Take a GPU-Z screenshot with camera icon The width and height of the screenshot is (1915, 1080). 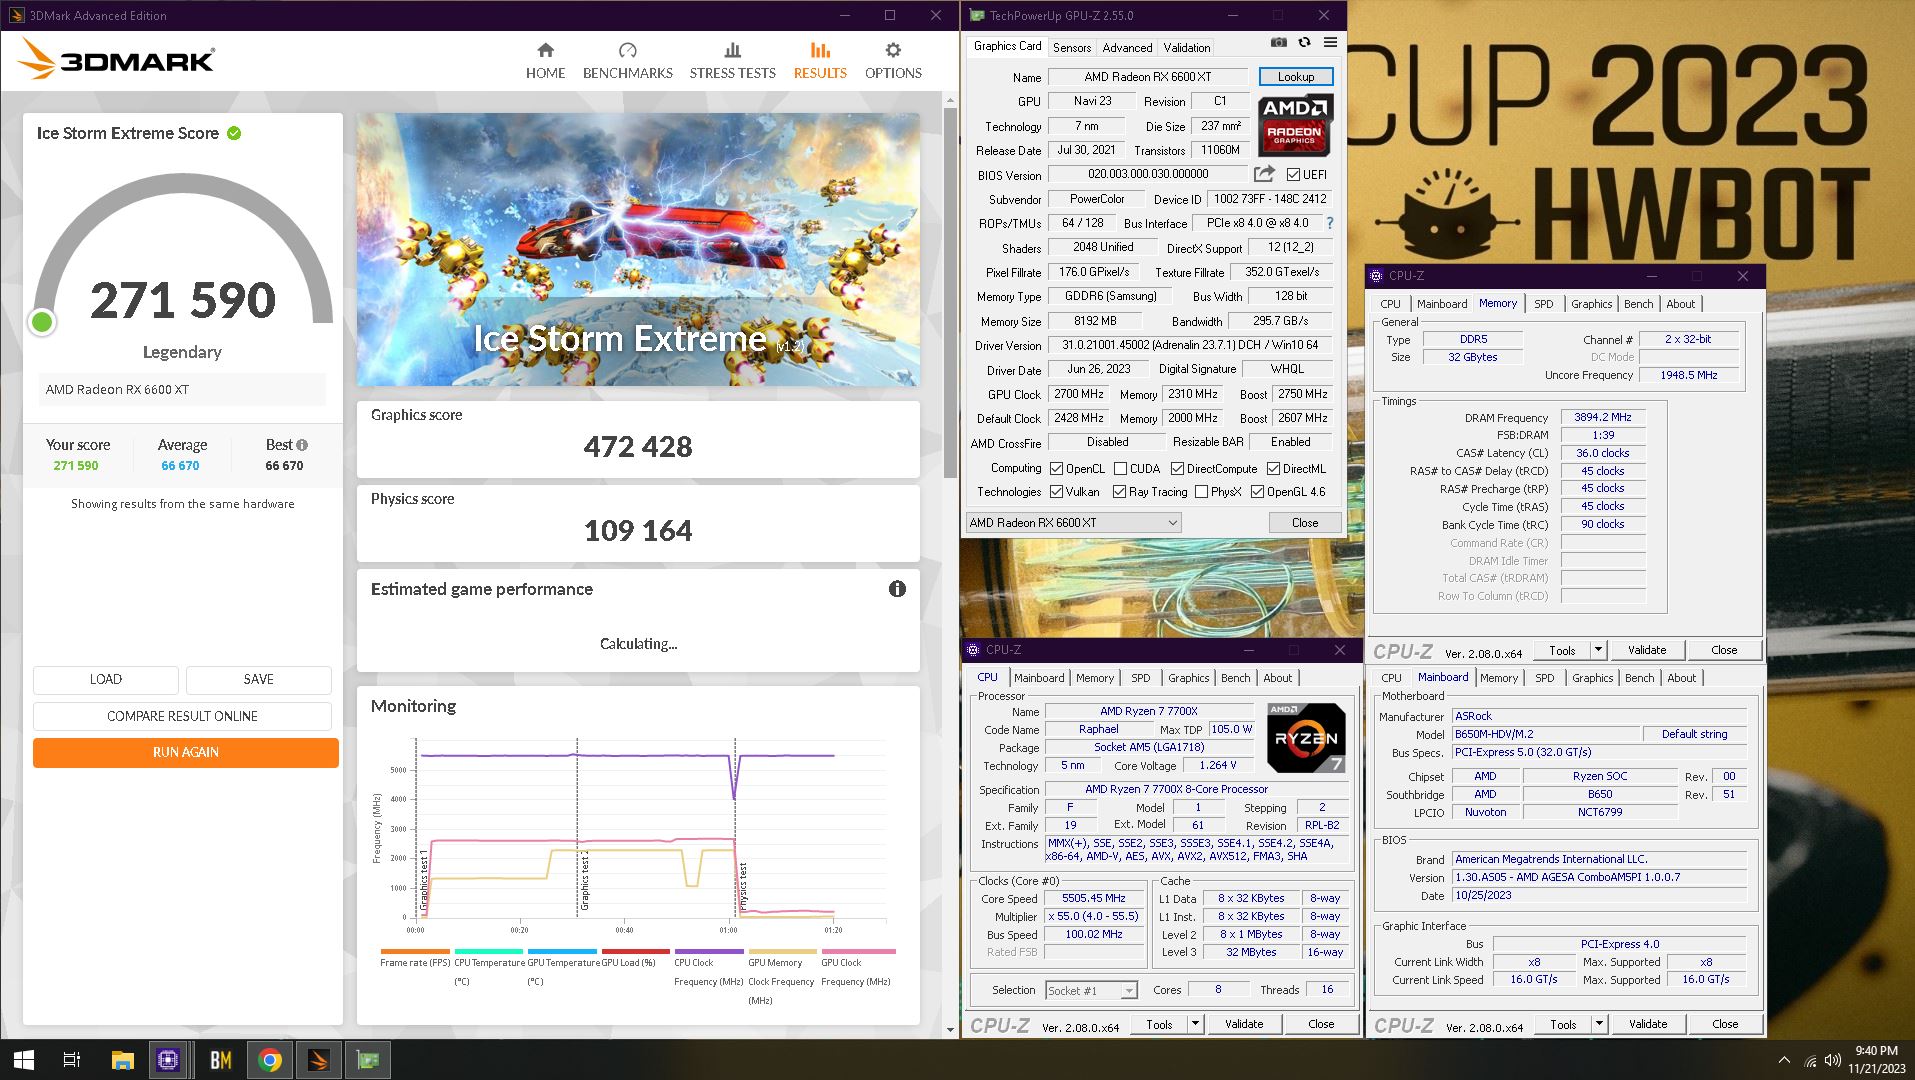[x=1278, y=42]
